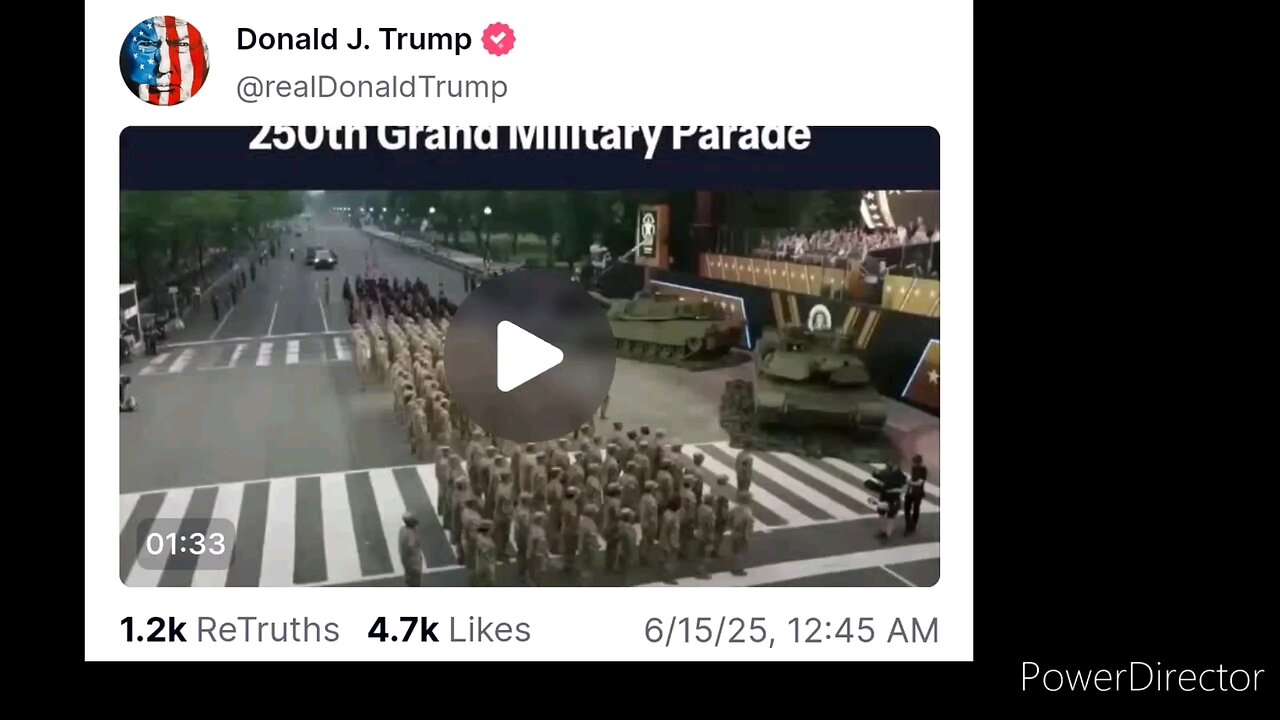Click the camera crew beside the crosswalk
The height and width of the screenshot is (720, 1280).
click(x=899, y=493)
